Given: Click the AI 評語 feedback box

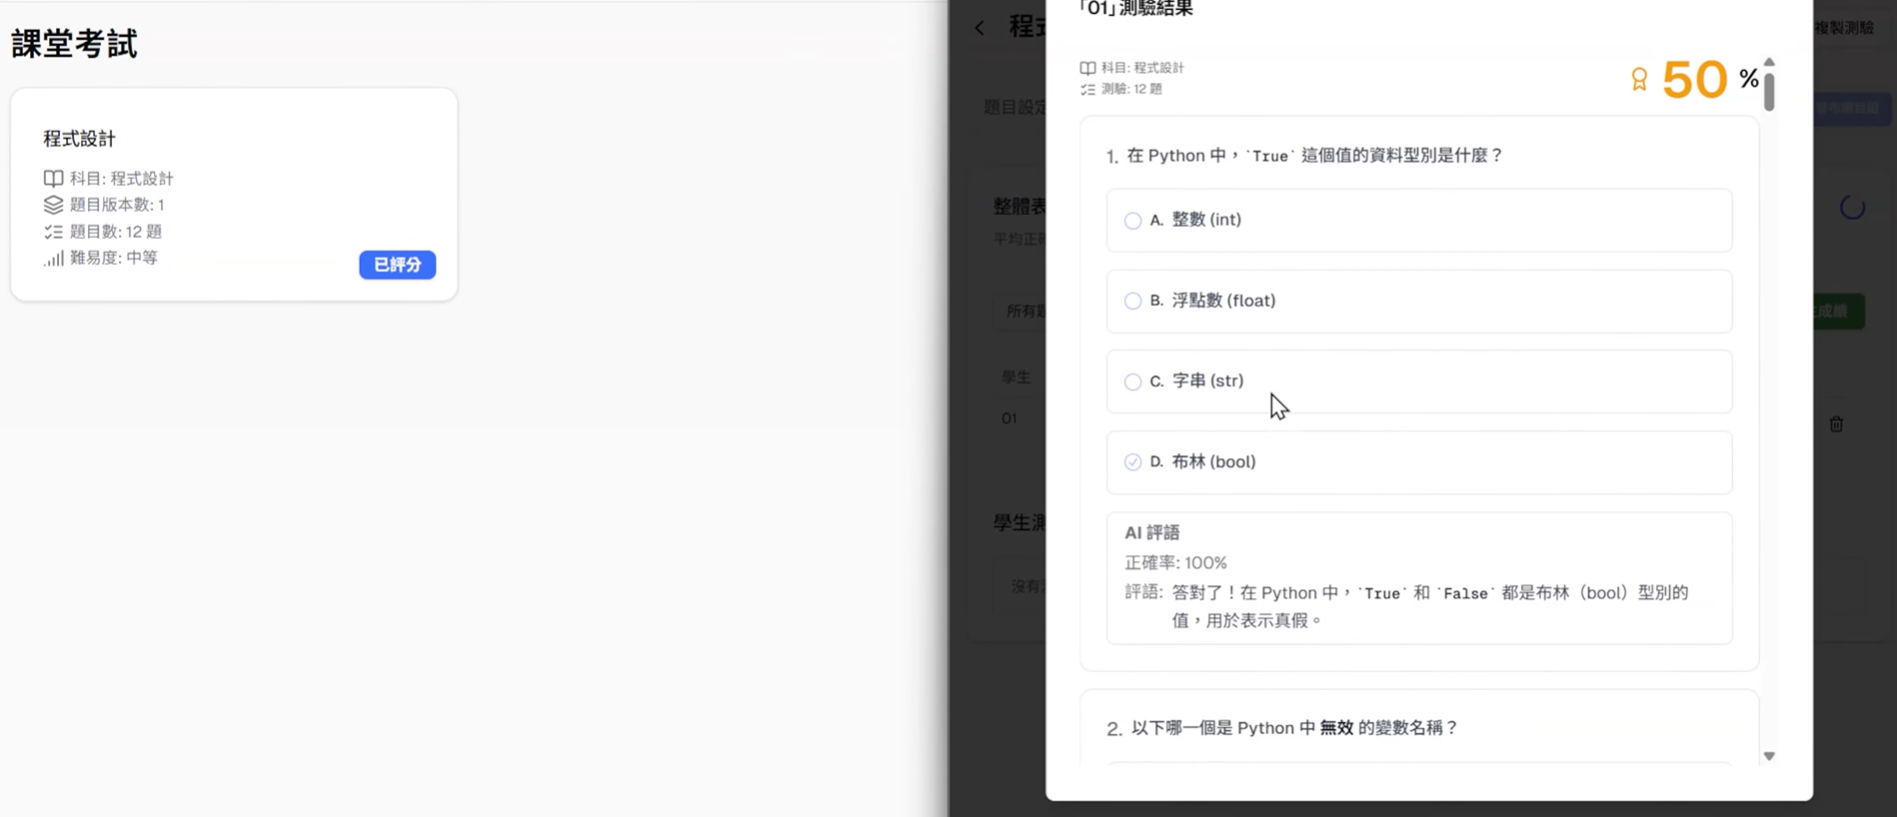Looking at the screenshot, I should point(1419,578).
